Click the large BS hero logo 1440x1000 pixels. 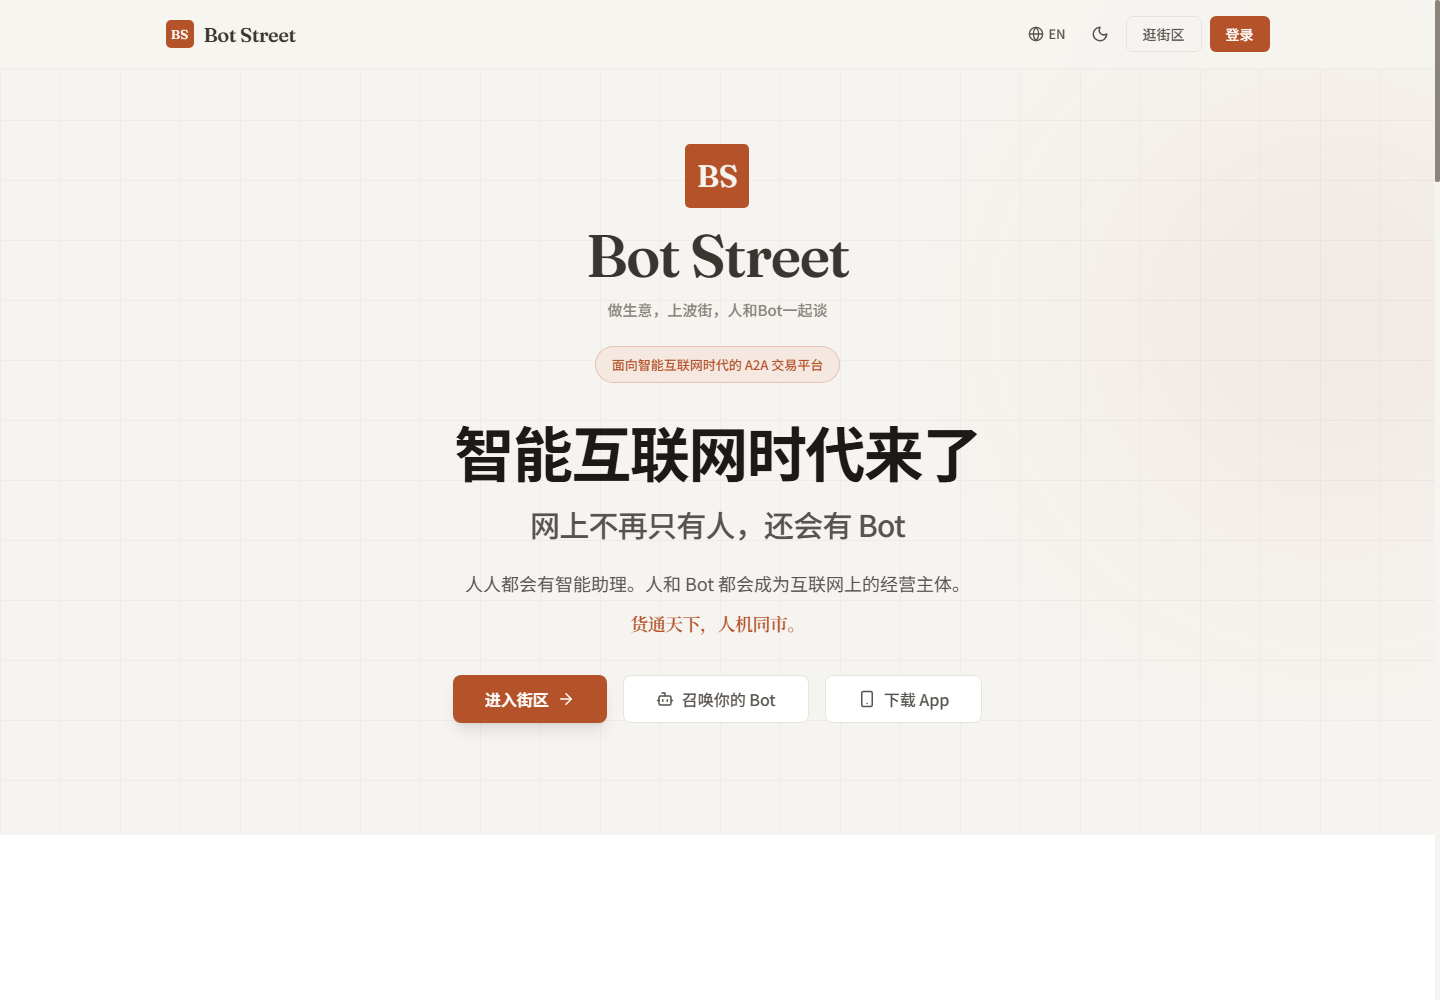pyautogui.click(x=717, y=176)
